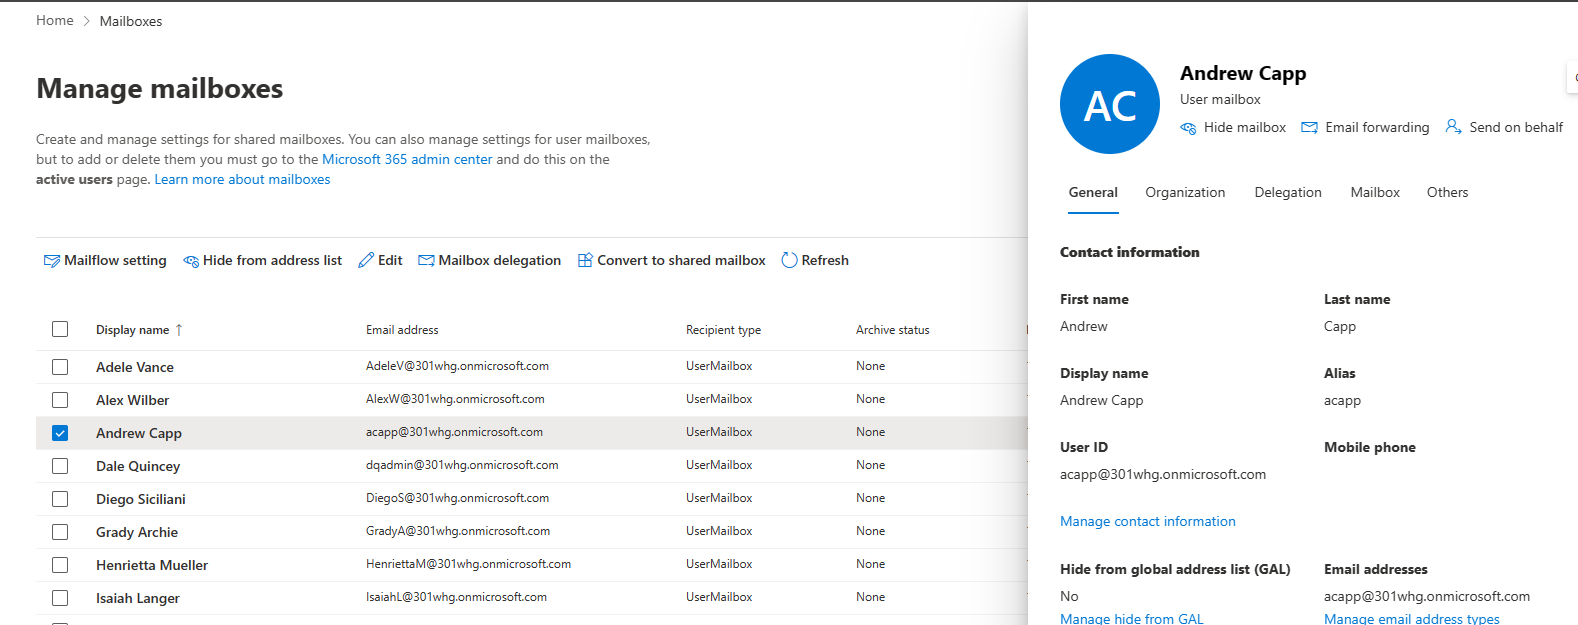
Task: Open Alex Wilber mailbox name
Action: [133, 400]
